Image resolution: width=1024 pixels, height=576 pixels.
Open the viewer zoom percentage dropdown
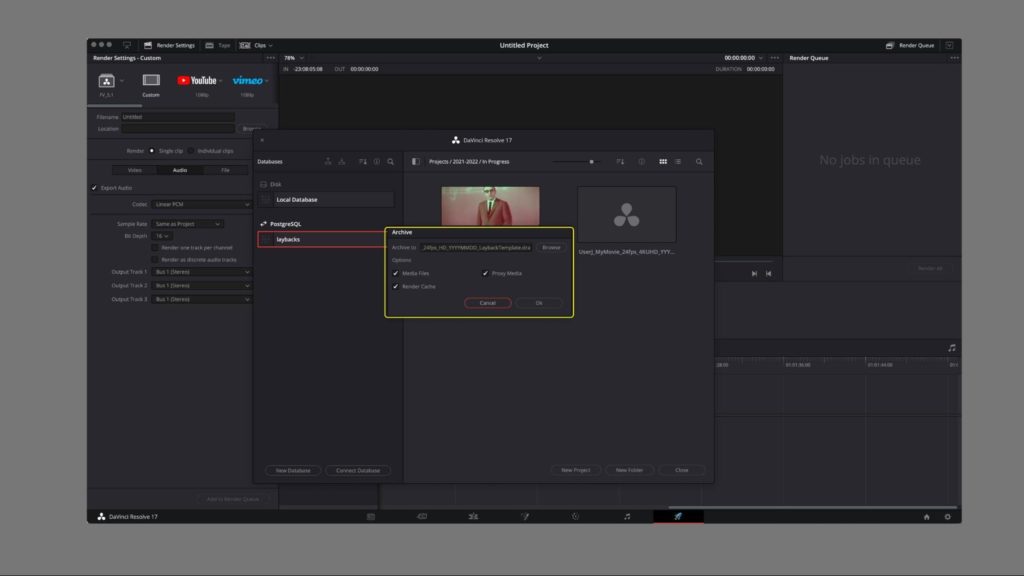pyautogui.click(x=294, y=57)
